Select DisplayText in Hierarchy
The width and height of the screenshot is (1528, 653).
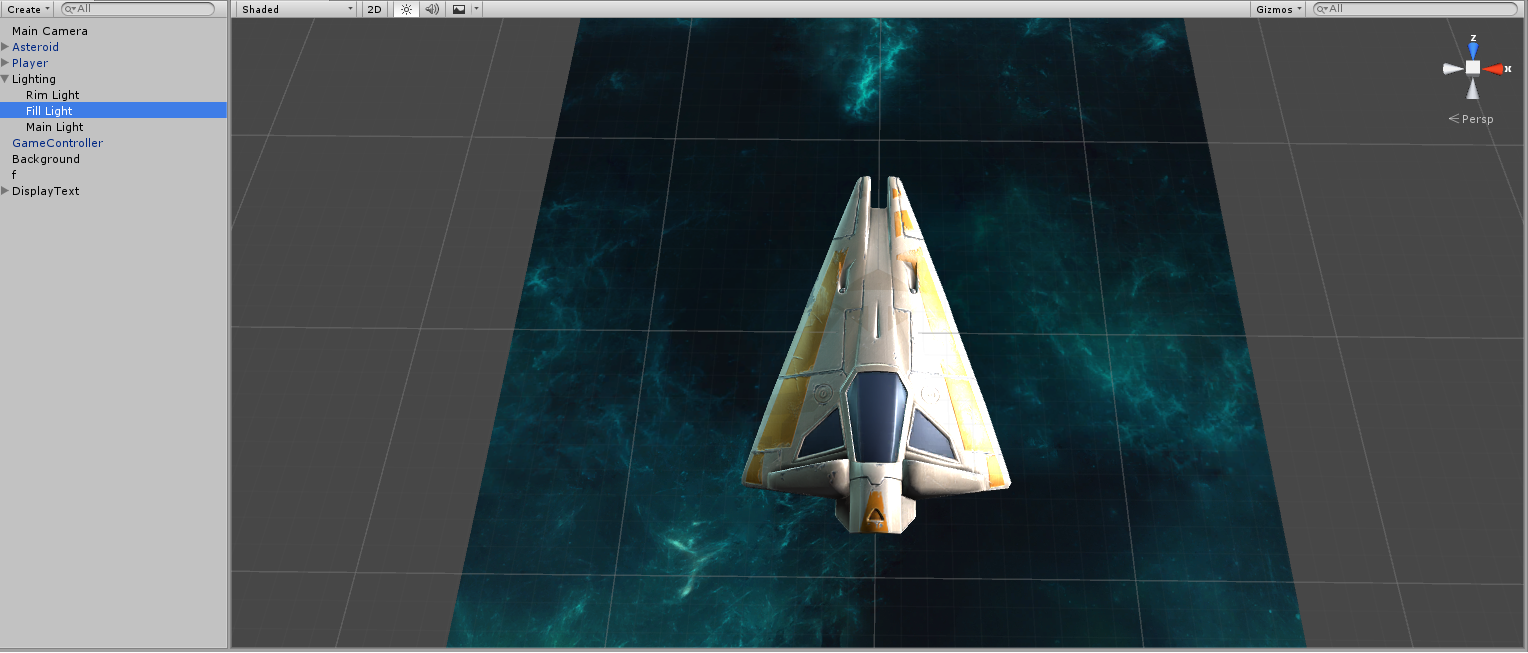click(x=46, y=191)
